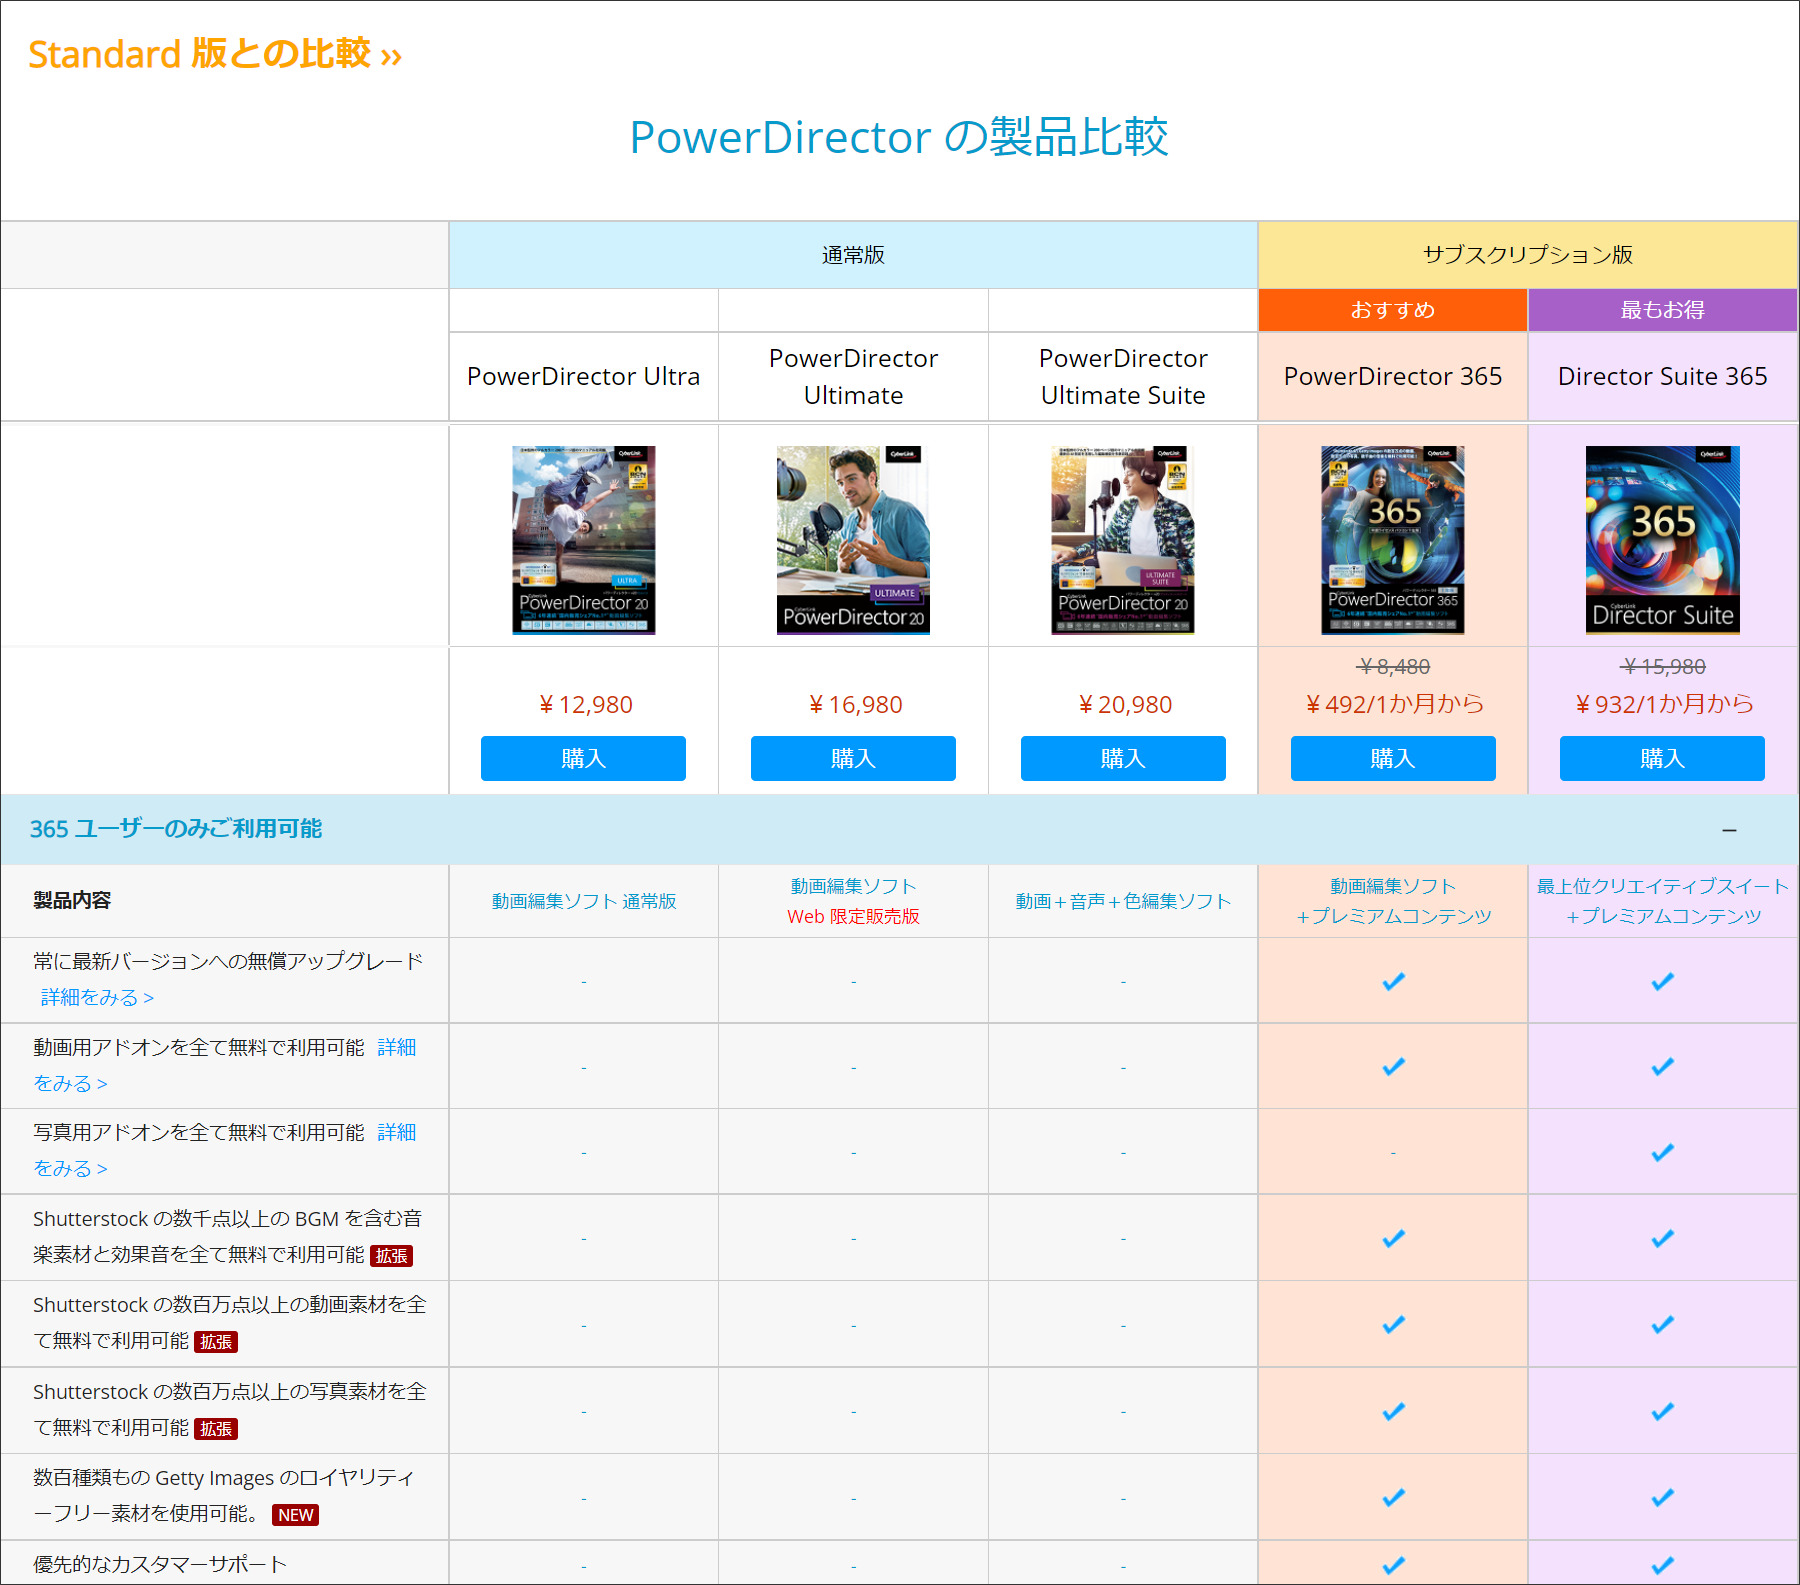Click the おすすめ orange badge

tap(1393, 310)
